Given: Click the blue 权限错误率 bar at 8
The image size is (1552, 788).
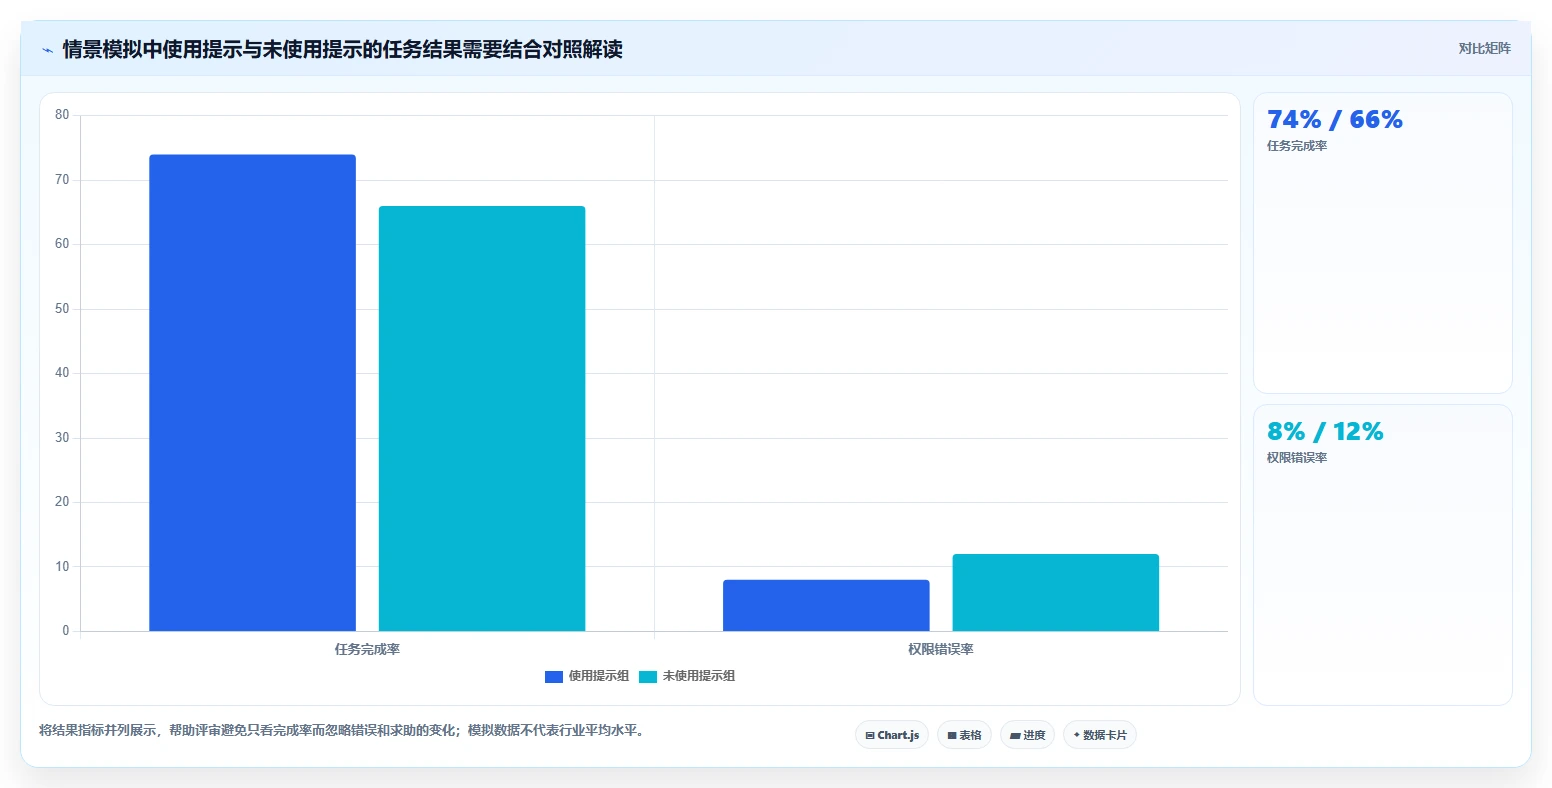Looking at the screenshot, I should click(x=826, y=605).
